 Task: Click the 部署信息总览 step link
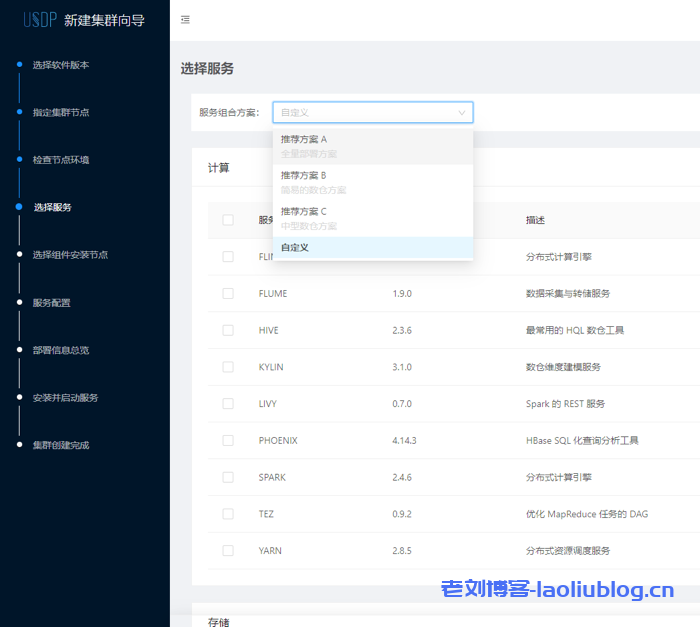click(x=61, y=350)
